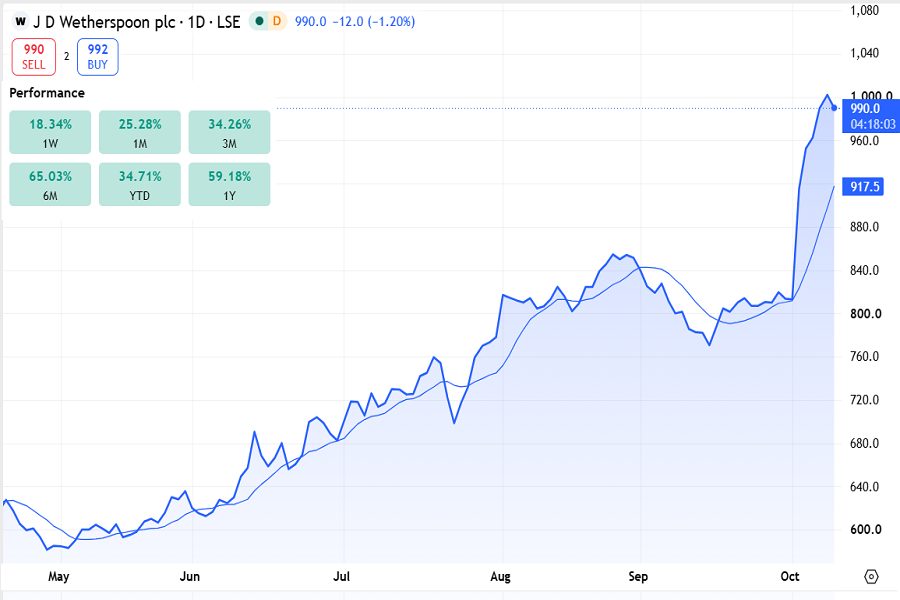Click the spread value 2 between Sell and Buy
This screenshot has width=900, height=600.
point(67,56)
